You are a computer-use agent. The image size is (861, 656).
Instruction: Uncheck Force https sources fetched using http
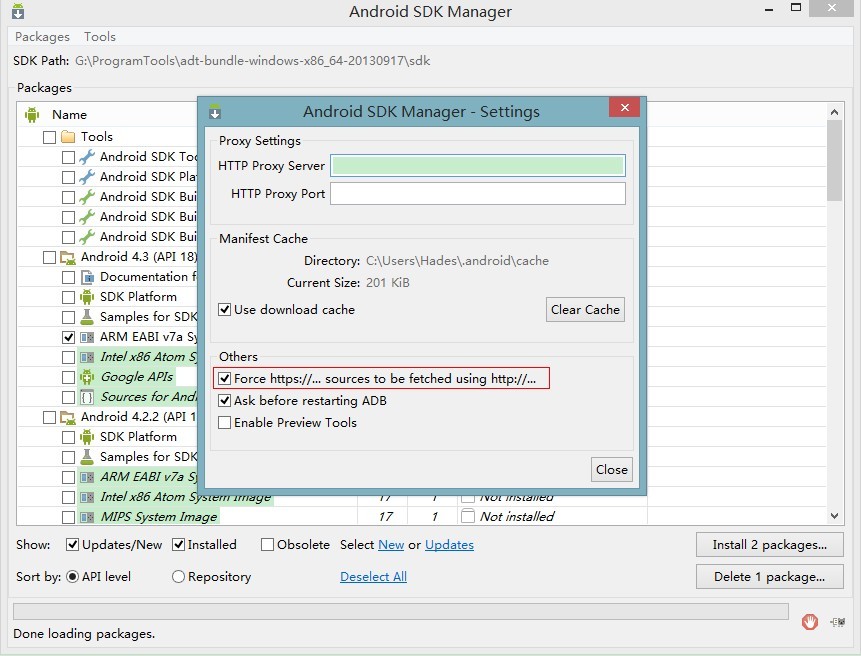click(225, 379)
